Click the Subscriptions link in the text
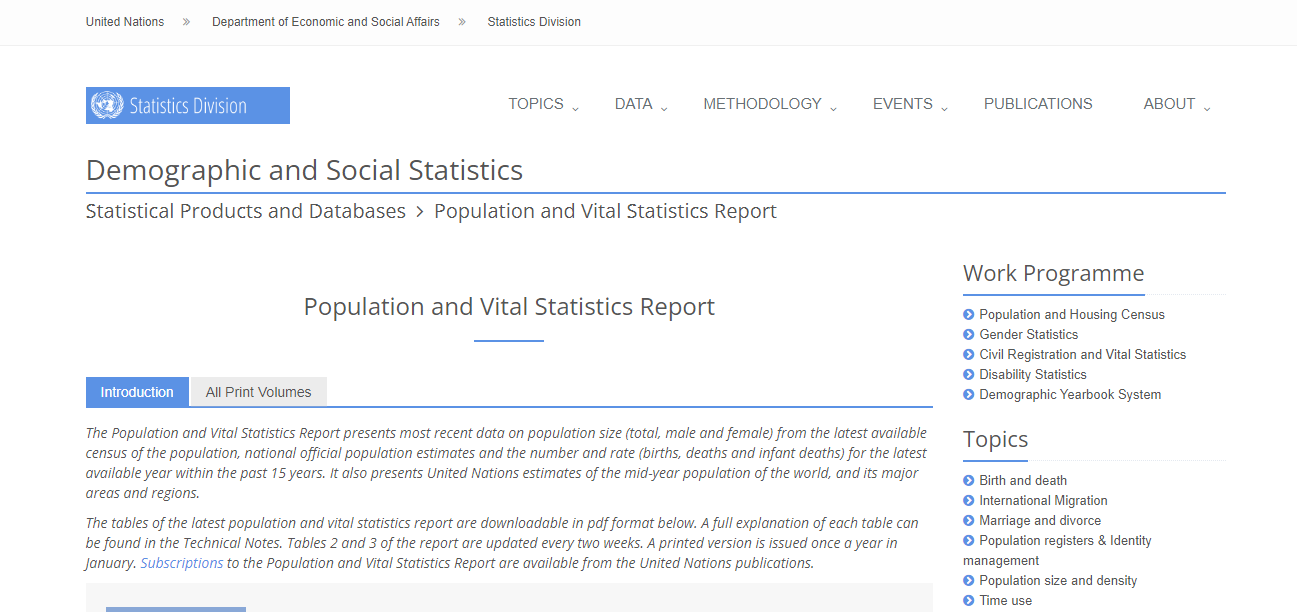The width and height of the screenshot is (1297, 612). point(182,563)
